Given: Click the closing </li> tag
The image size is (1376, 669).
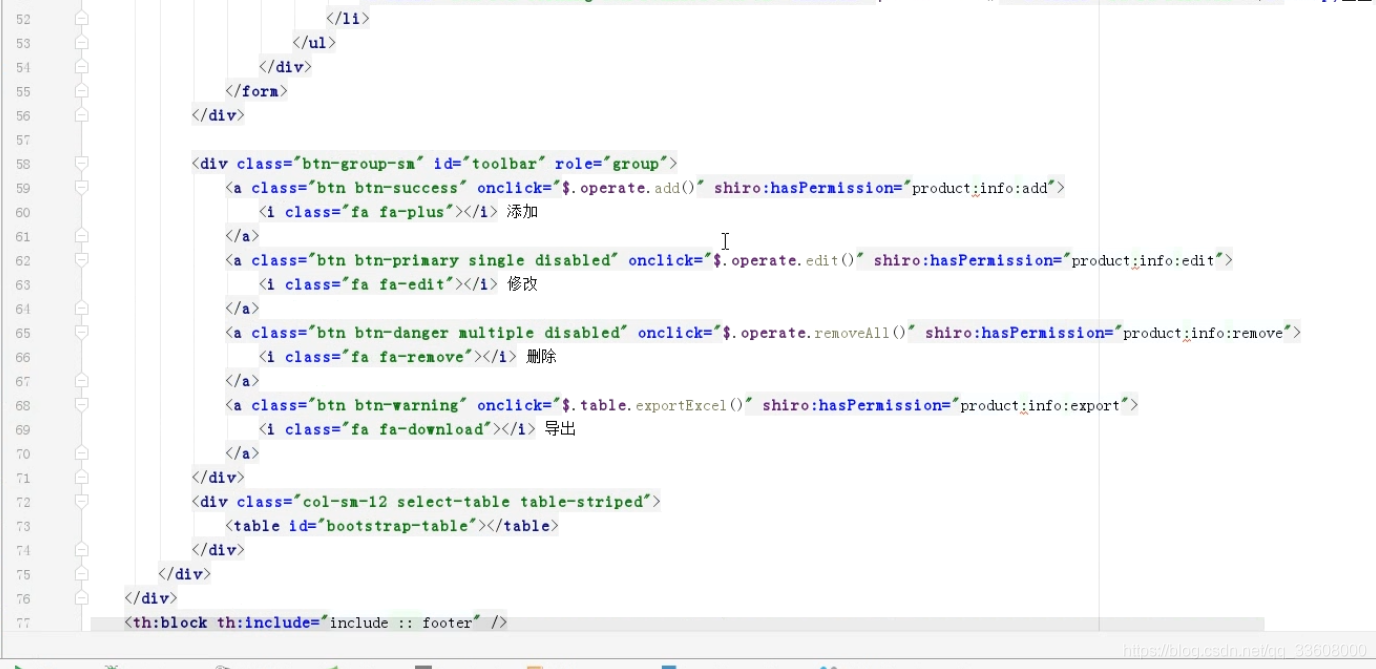Looking at the screenshot, I should point(348,19).
